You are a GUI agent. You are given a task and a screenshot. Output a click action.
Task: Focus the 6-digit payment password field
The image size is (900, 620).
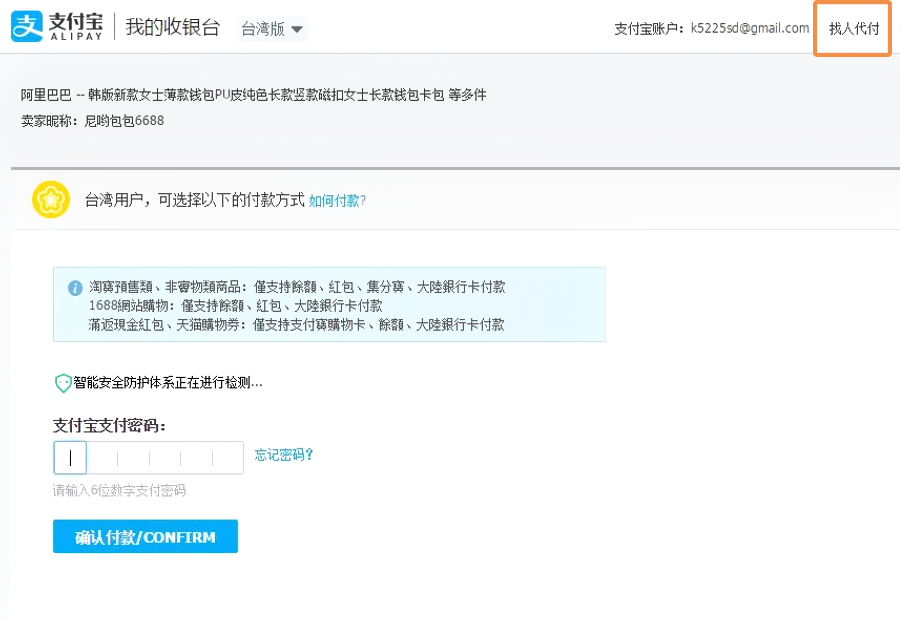[149, 458]
